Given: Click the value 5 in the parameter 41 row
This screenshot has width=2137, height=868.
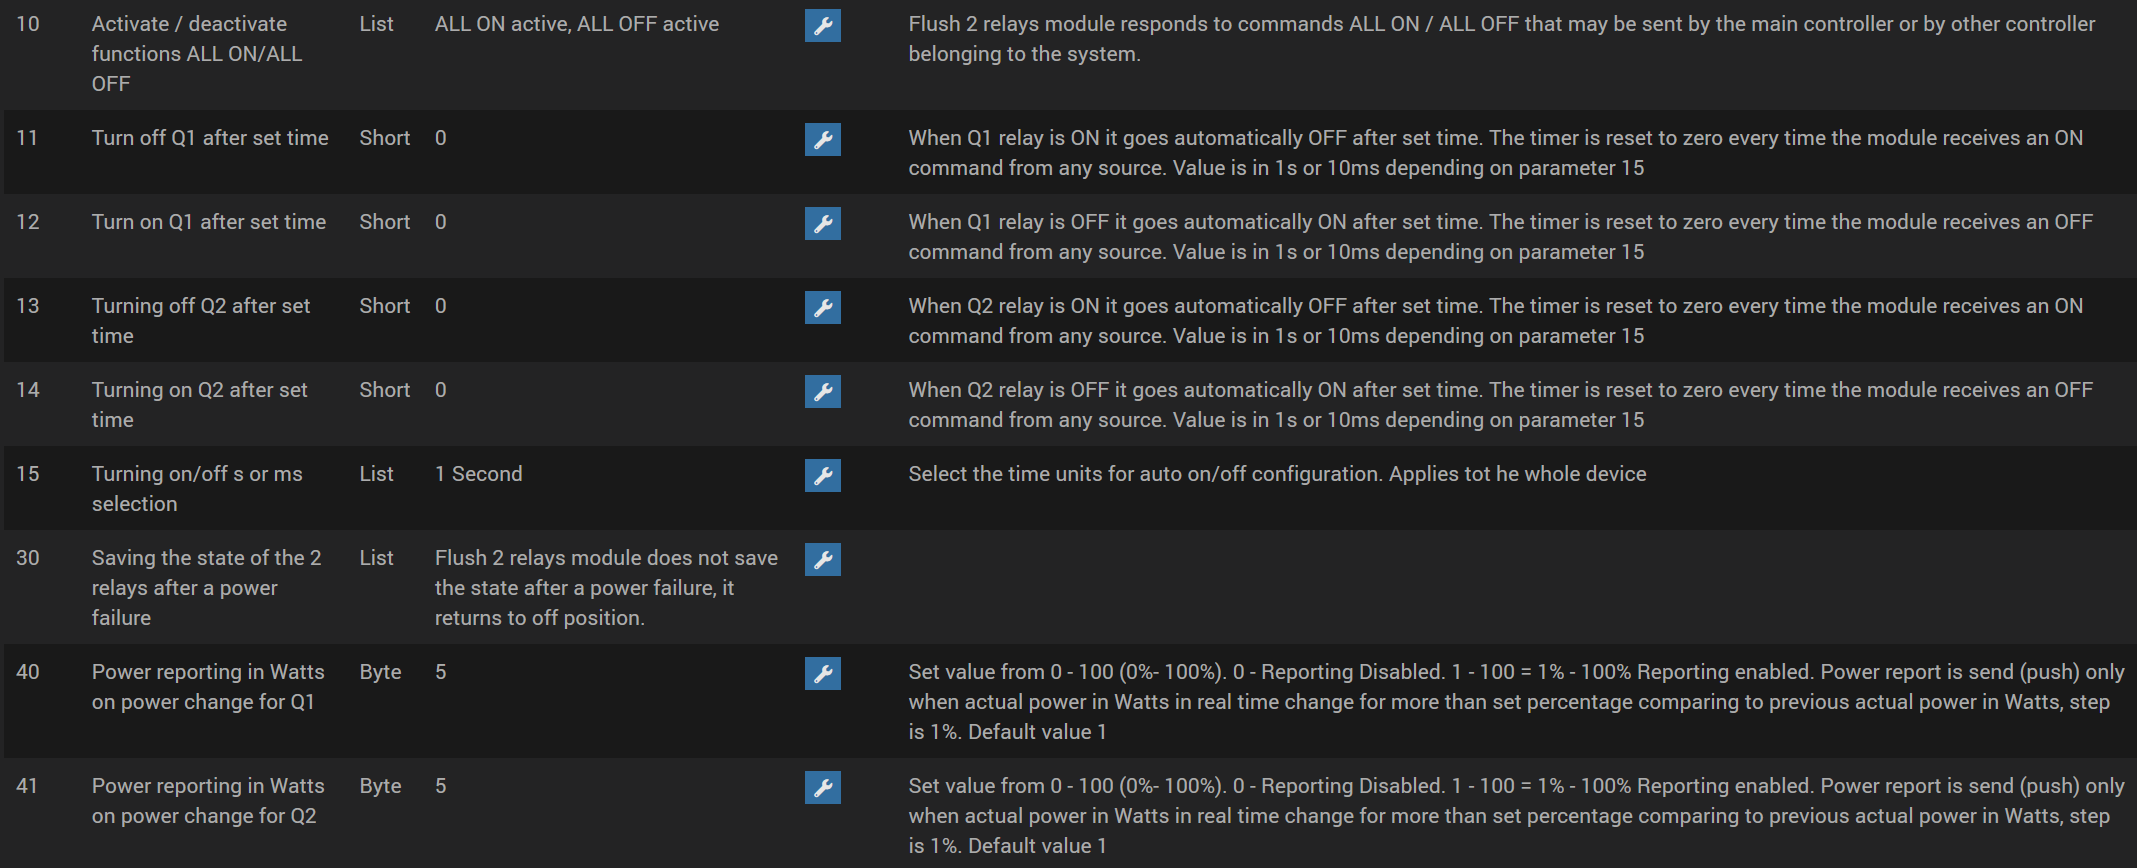Looking at the screenshot, I should [x=441, y=786].
